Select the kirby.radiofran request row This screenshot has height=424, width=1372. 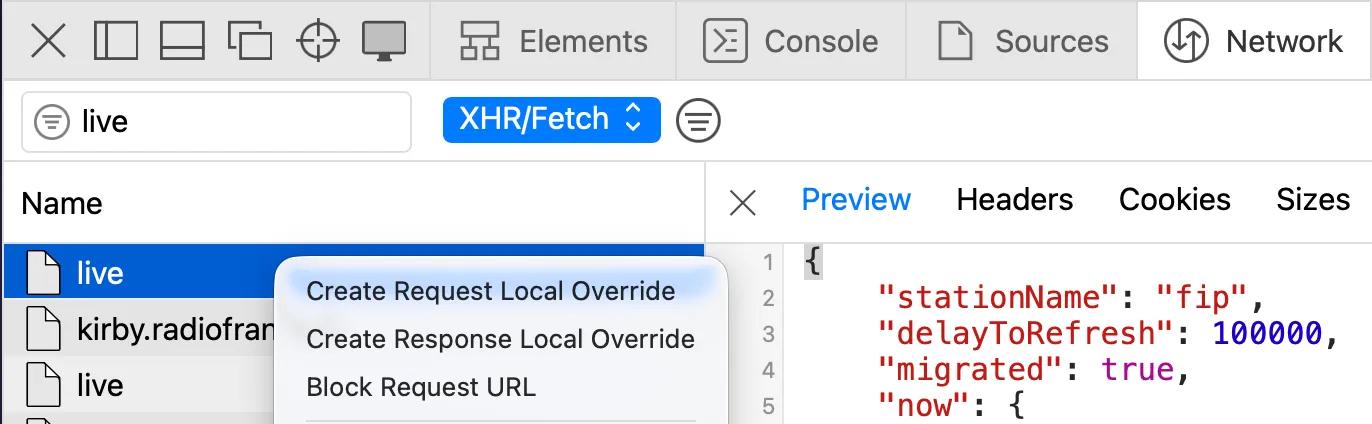click(x=140, y=328)
